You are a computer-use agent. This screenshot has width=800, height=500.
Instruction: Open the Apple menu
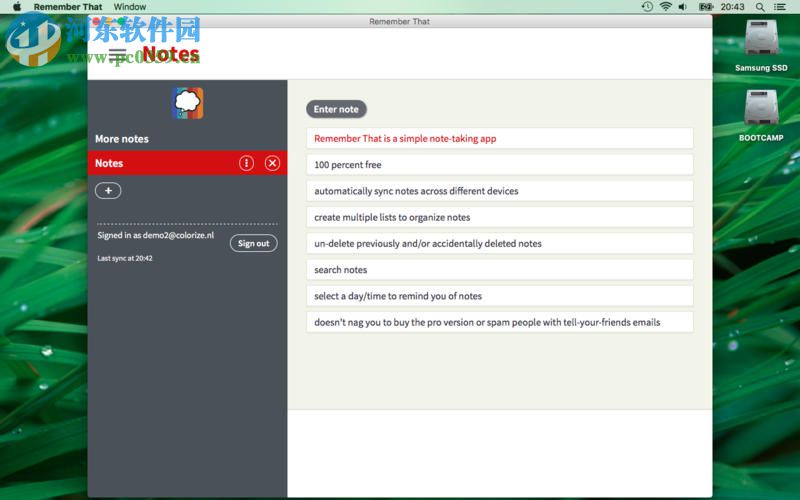pos(17,7)
